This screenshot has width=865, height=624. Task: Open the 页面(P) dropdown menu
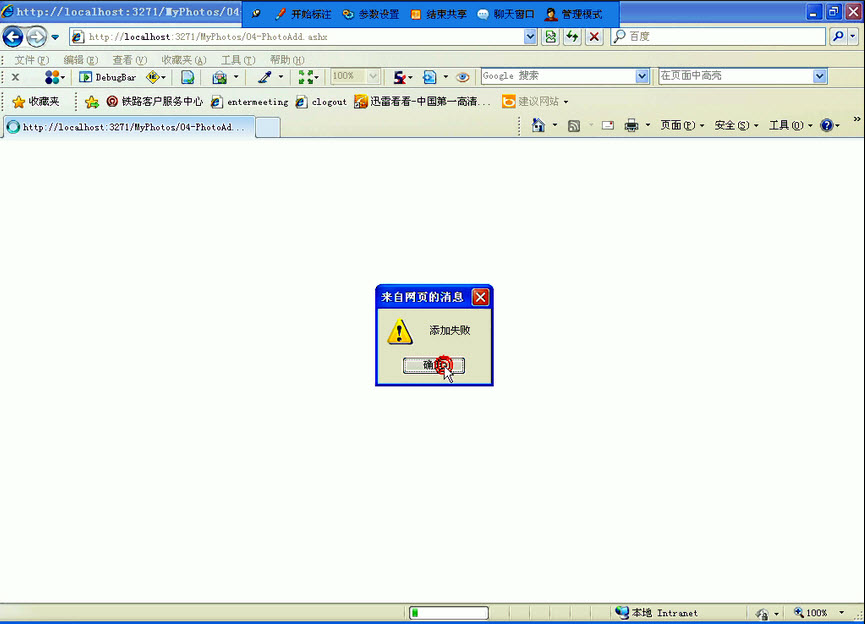[x=678, y=125]
